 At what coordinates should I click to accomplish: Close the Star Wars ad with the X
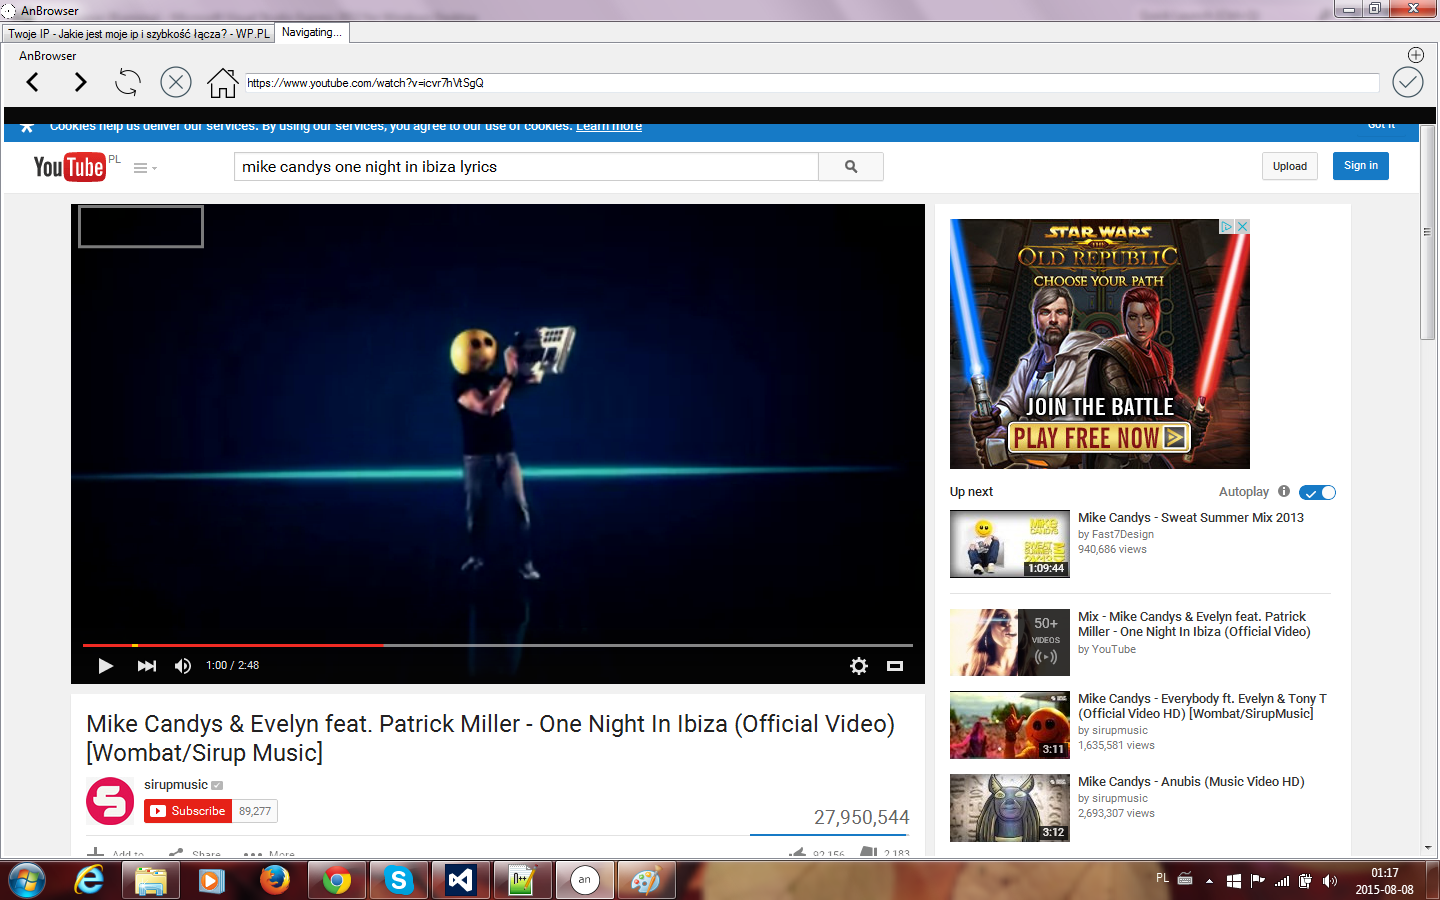pyautogui.click(x=1242, y=227)
